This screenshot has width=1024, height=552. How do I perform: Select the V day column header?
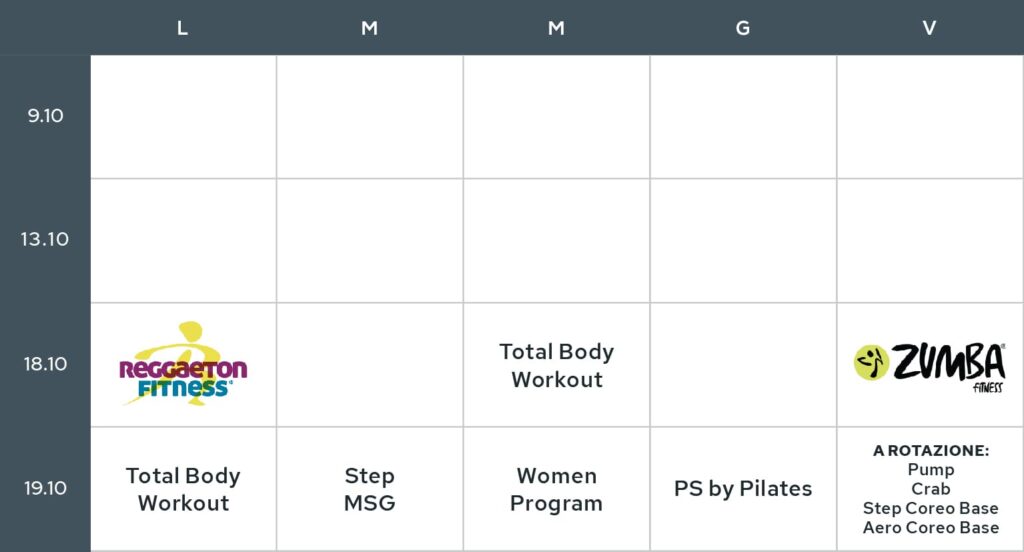coord(929,28)
